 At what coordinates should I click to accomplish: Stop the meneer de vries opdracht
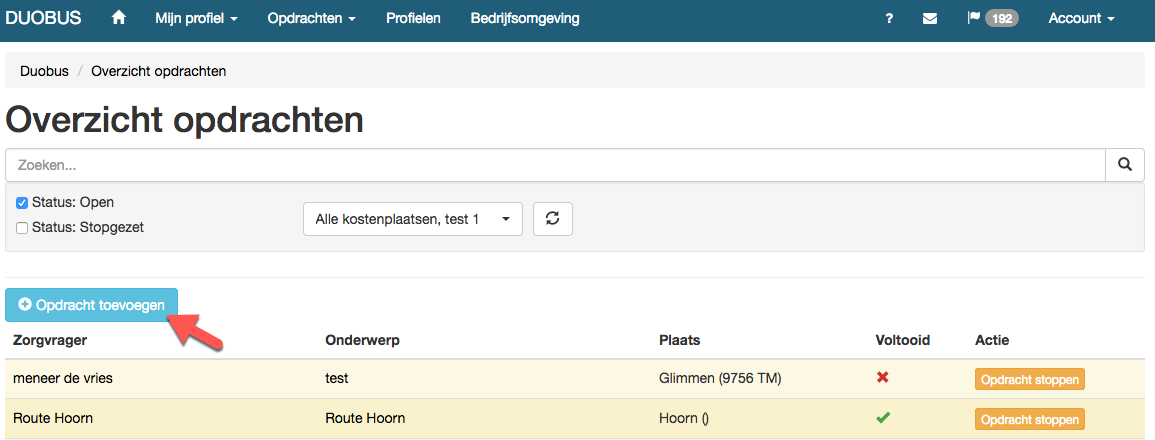pos(1030,380)
